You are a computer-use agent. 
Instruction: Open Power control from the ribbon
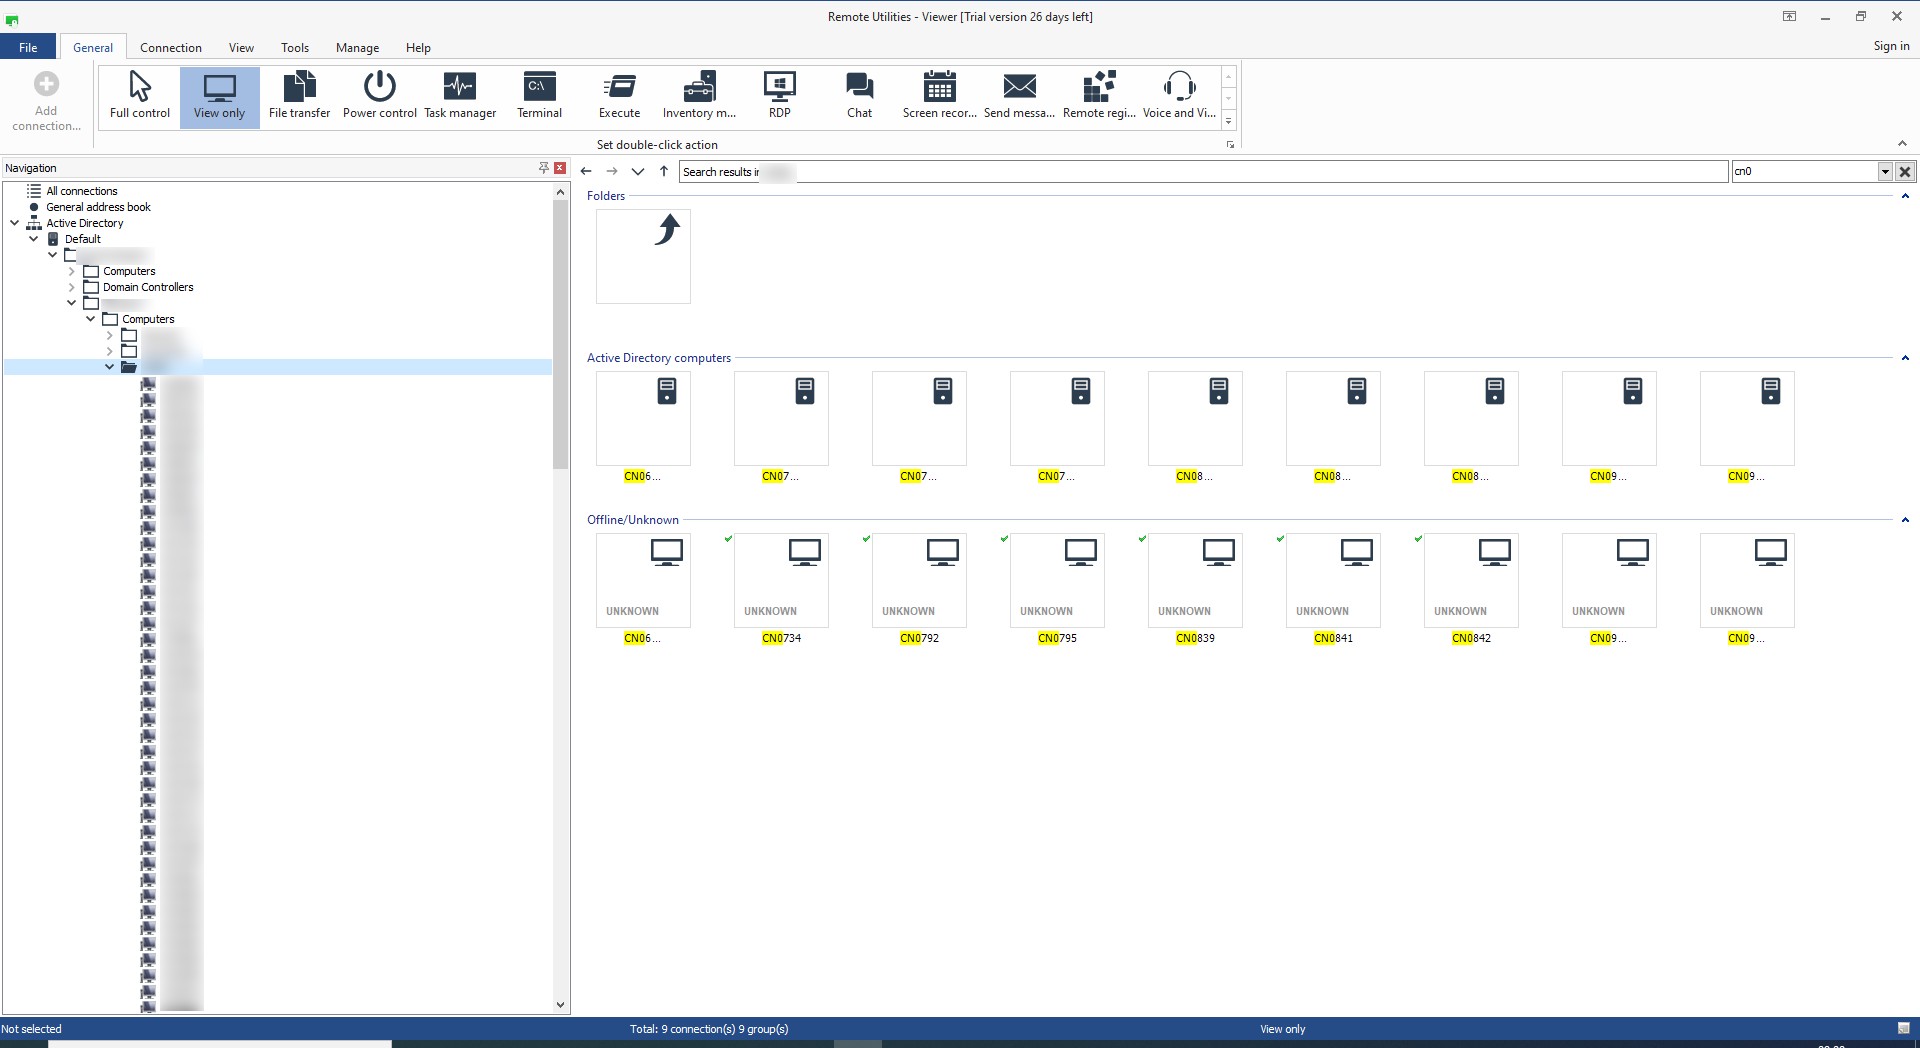click(x=379, y=96)
